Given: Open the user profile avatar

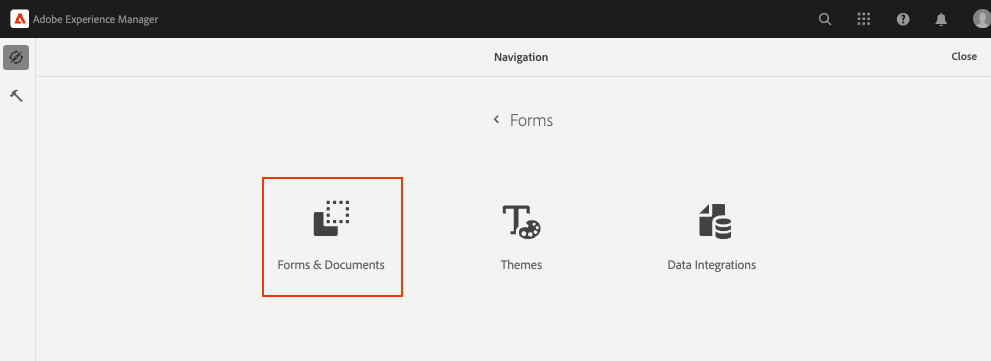Looking at the screenshot, I should [x=982, y=19].
